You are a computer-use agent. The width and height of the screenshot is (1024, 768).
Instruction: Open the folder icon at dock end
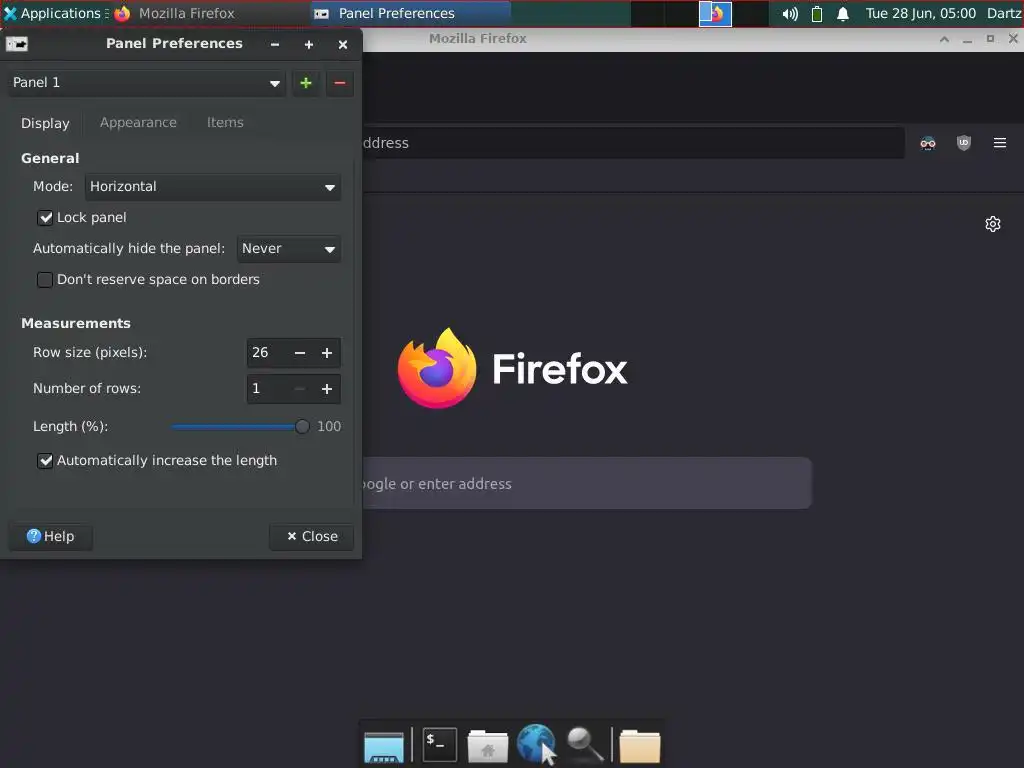tap(639, 746)
